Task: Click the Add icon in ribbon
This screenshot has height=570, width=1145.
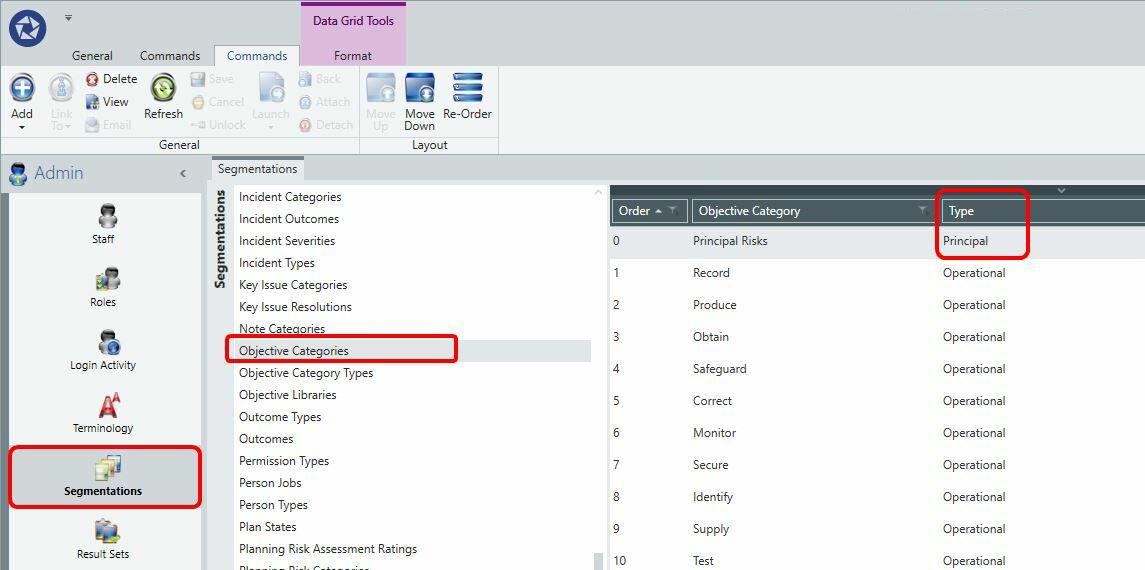Action: click(x=22, y=88)
